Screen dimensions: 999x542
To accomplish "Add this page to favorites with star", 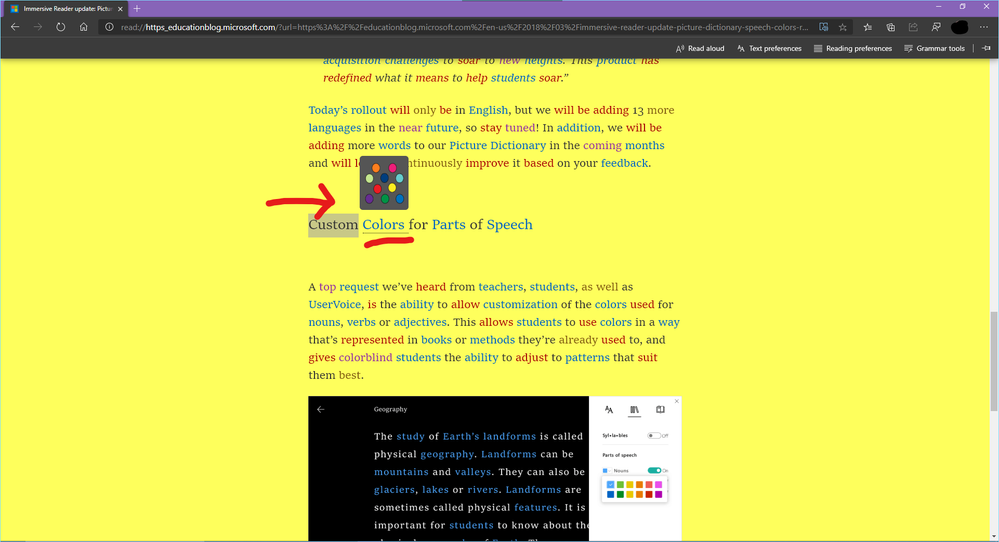I will pos(843,27).
